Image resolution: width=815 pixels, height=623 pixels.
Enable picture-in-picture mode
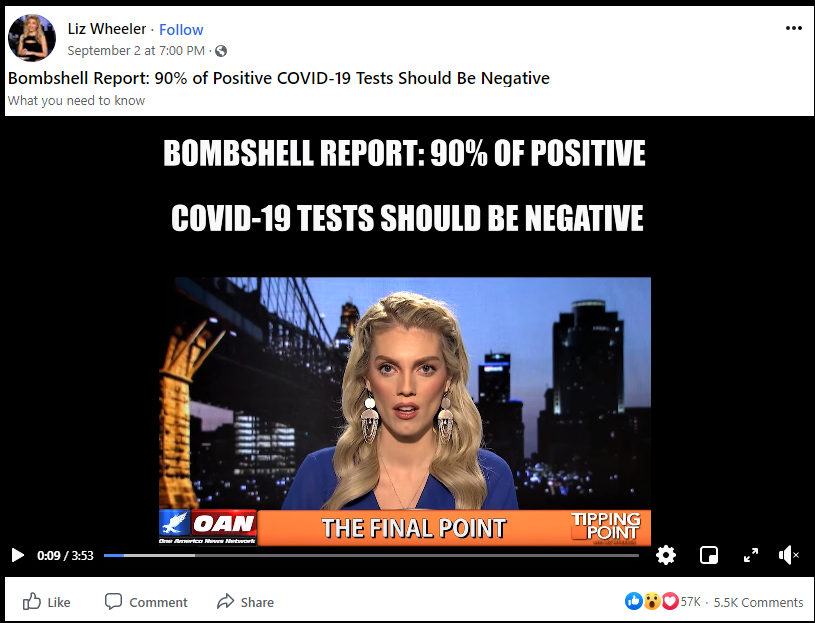click(709, 555)
